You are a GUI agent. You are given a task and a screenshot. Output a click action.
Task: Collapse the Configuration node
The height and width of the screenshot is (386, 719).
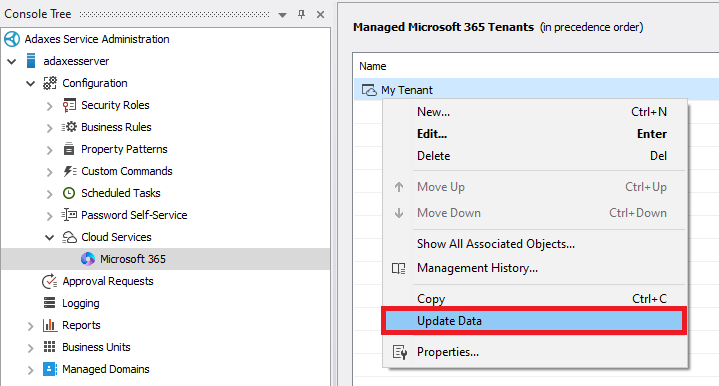[31, 83]
